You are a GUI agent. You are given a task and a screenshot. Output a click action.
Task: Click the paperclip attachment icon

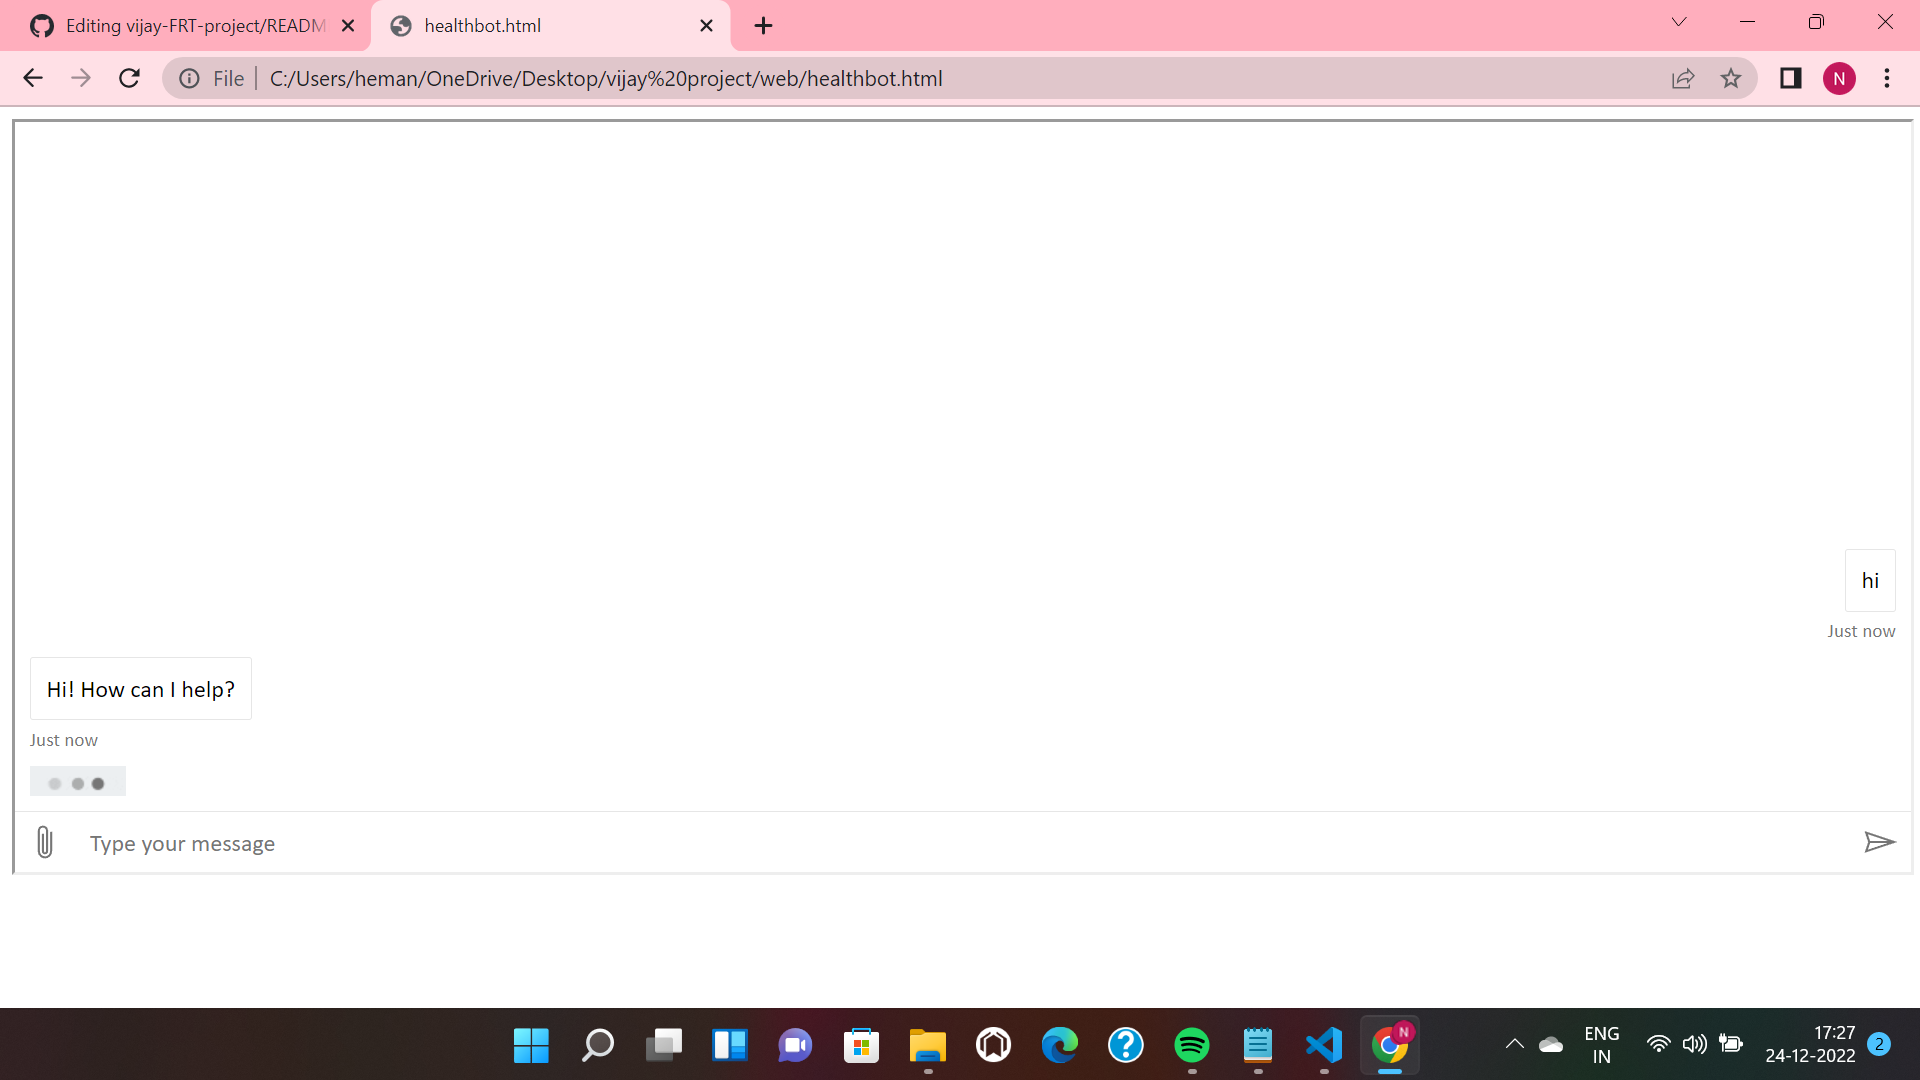pos(45,842)
